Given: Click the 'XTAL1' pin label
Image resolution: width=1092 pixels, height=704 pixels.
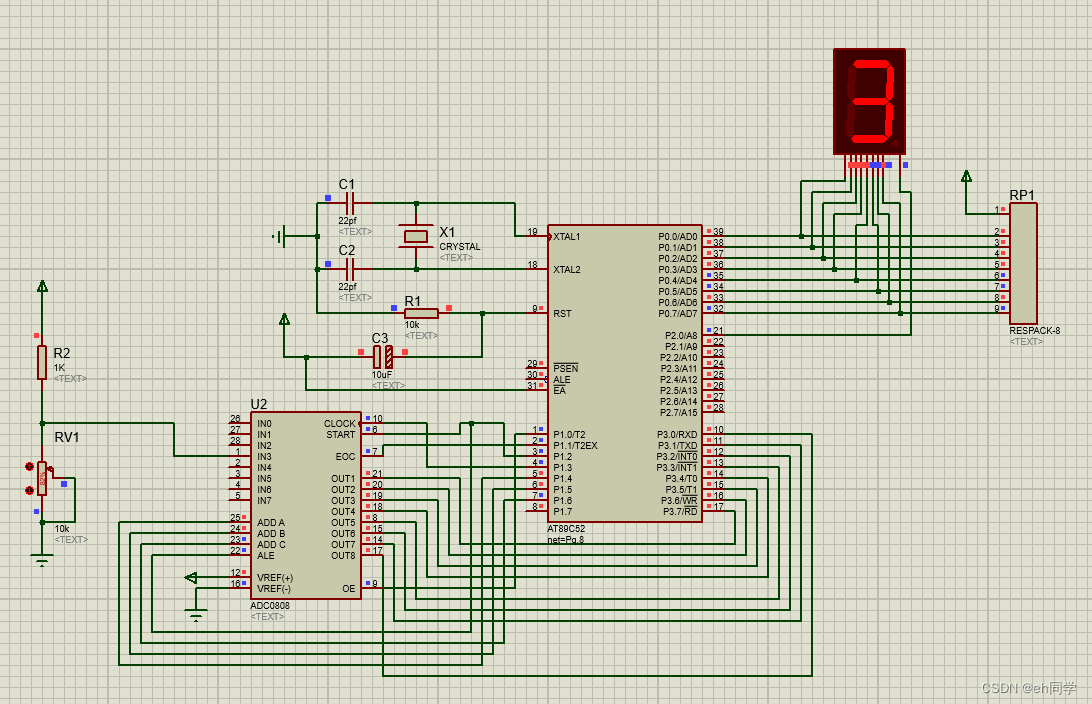Looking at the screenshot, I should [566, 237].
